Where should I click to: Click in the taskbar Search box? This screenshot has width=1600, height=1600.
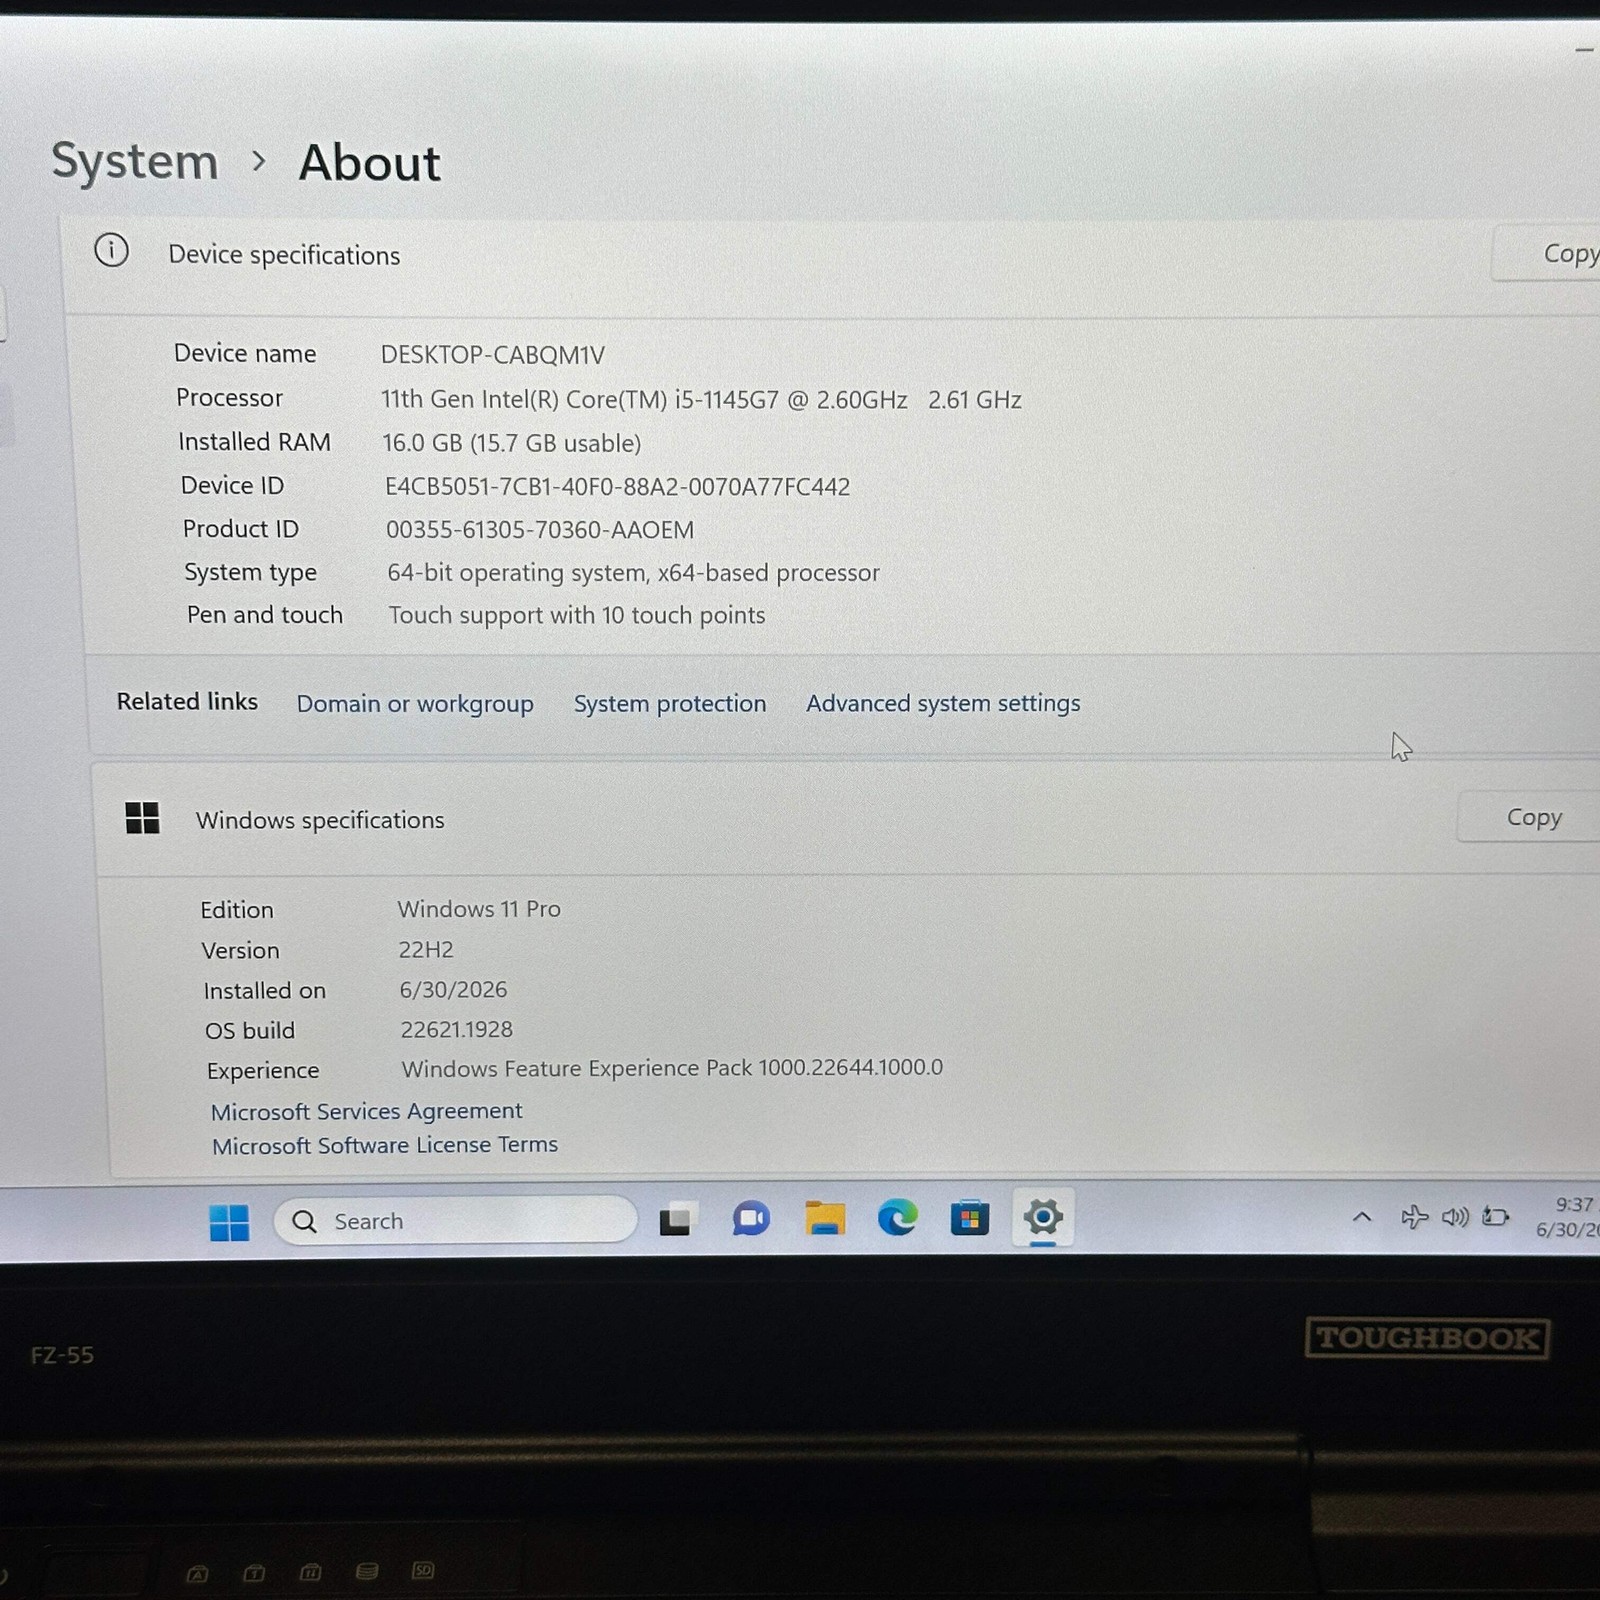pyautogui.click(x=455, y=1221)
